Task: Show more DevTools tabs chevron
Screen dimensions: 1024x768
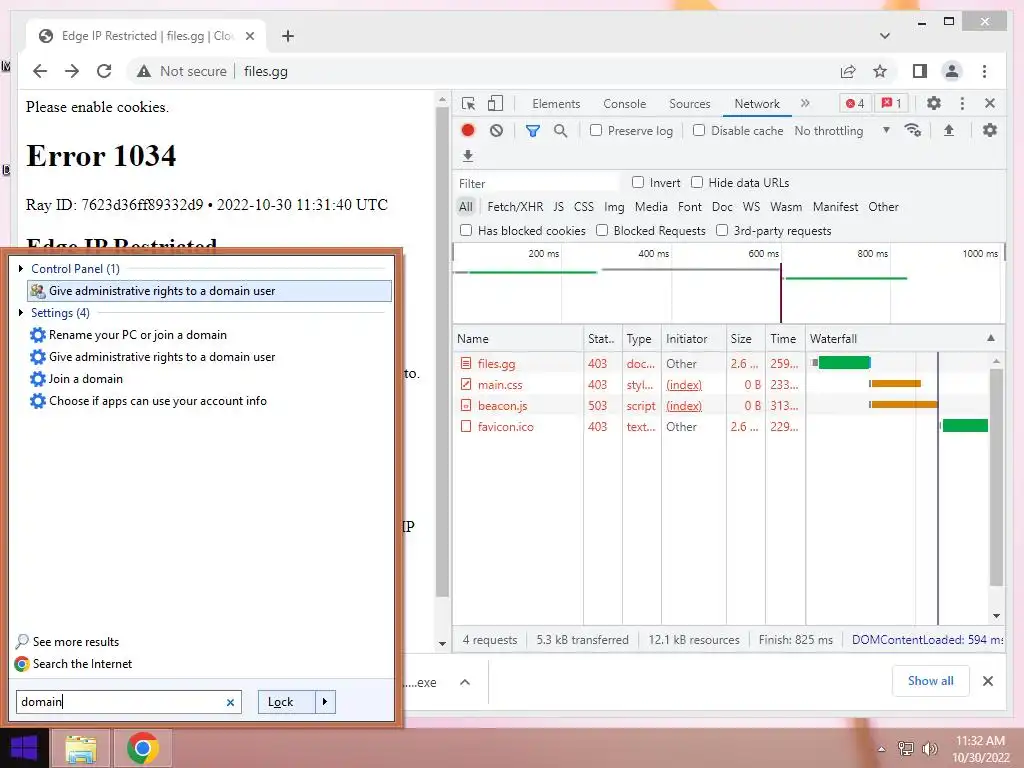Action: click(805, 103)
